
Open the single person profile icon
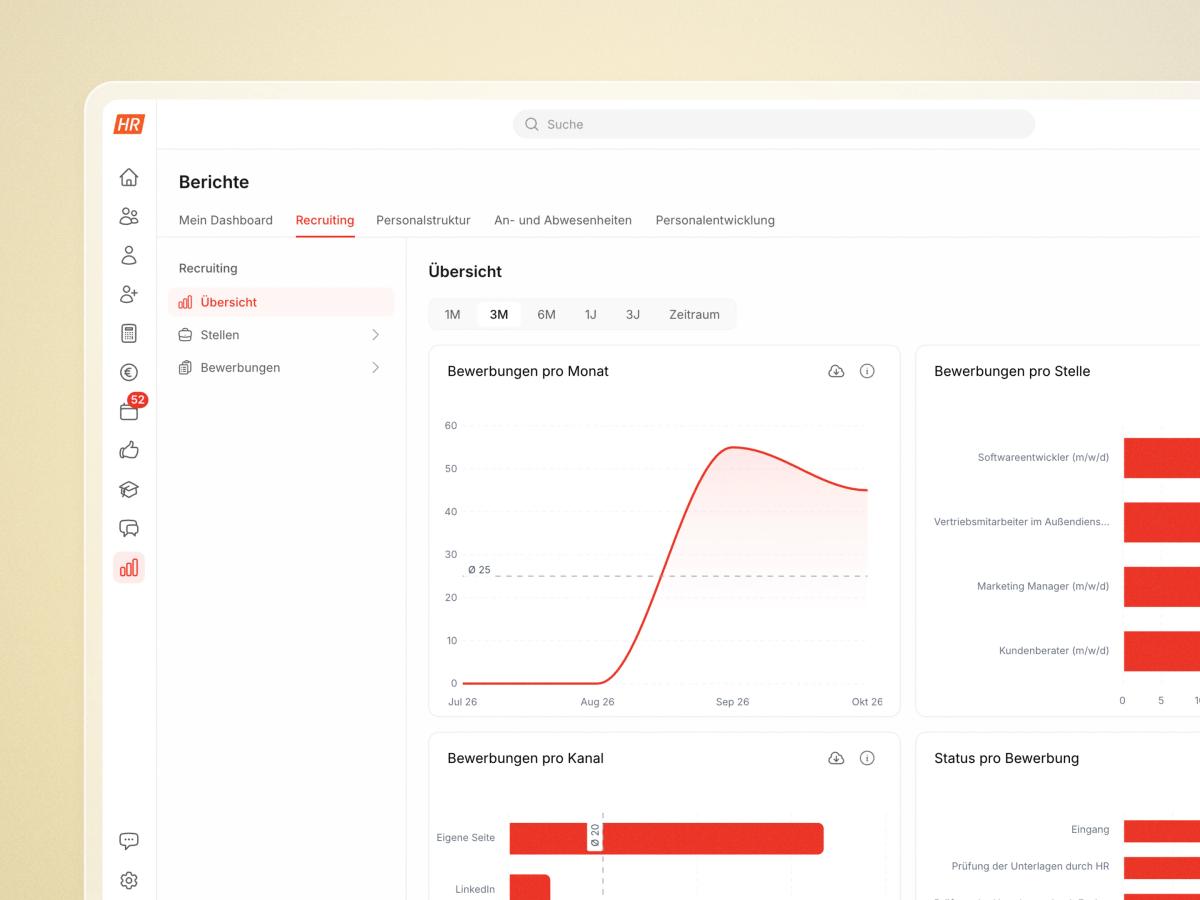[x=129, y=255]
